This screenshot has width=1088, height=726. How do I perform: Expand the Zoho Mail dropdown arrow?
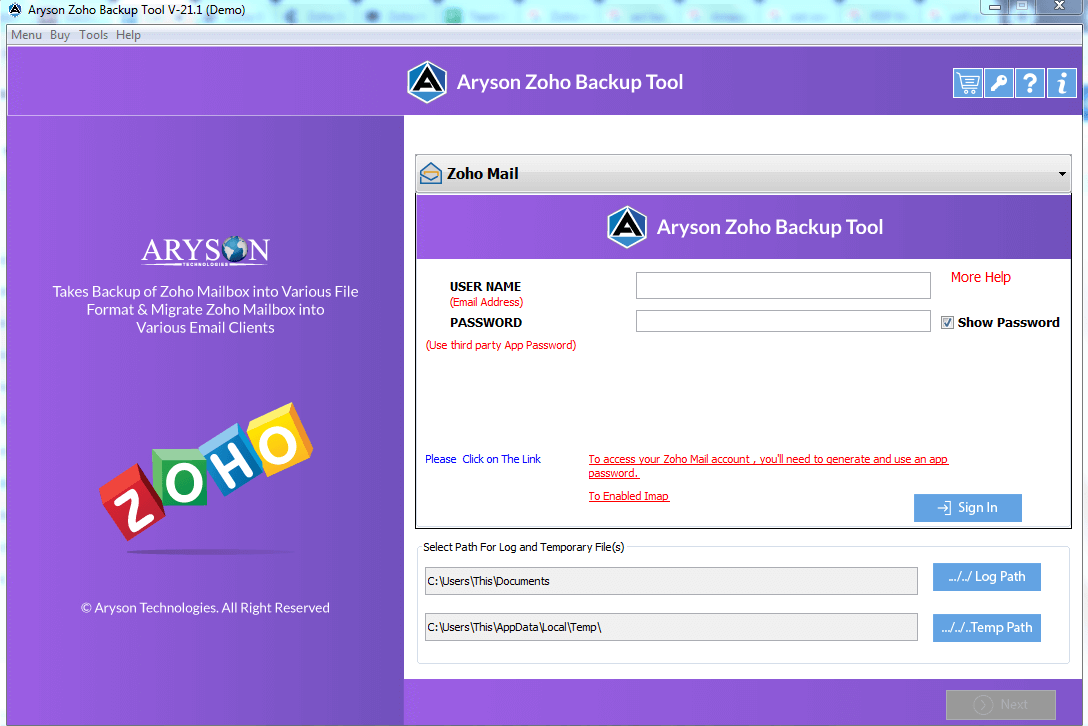[x=1062, y=174]
